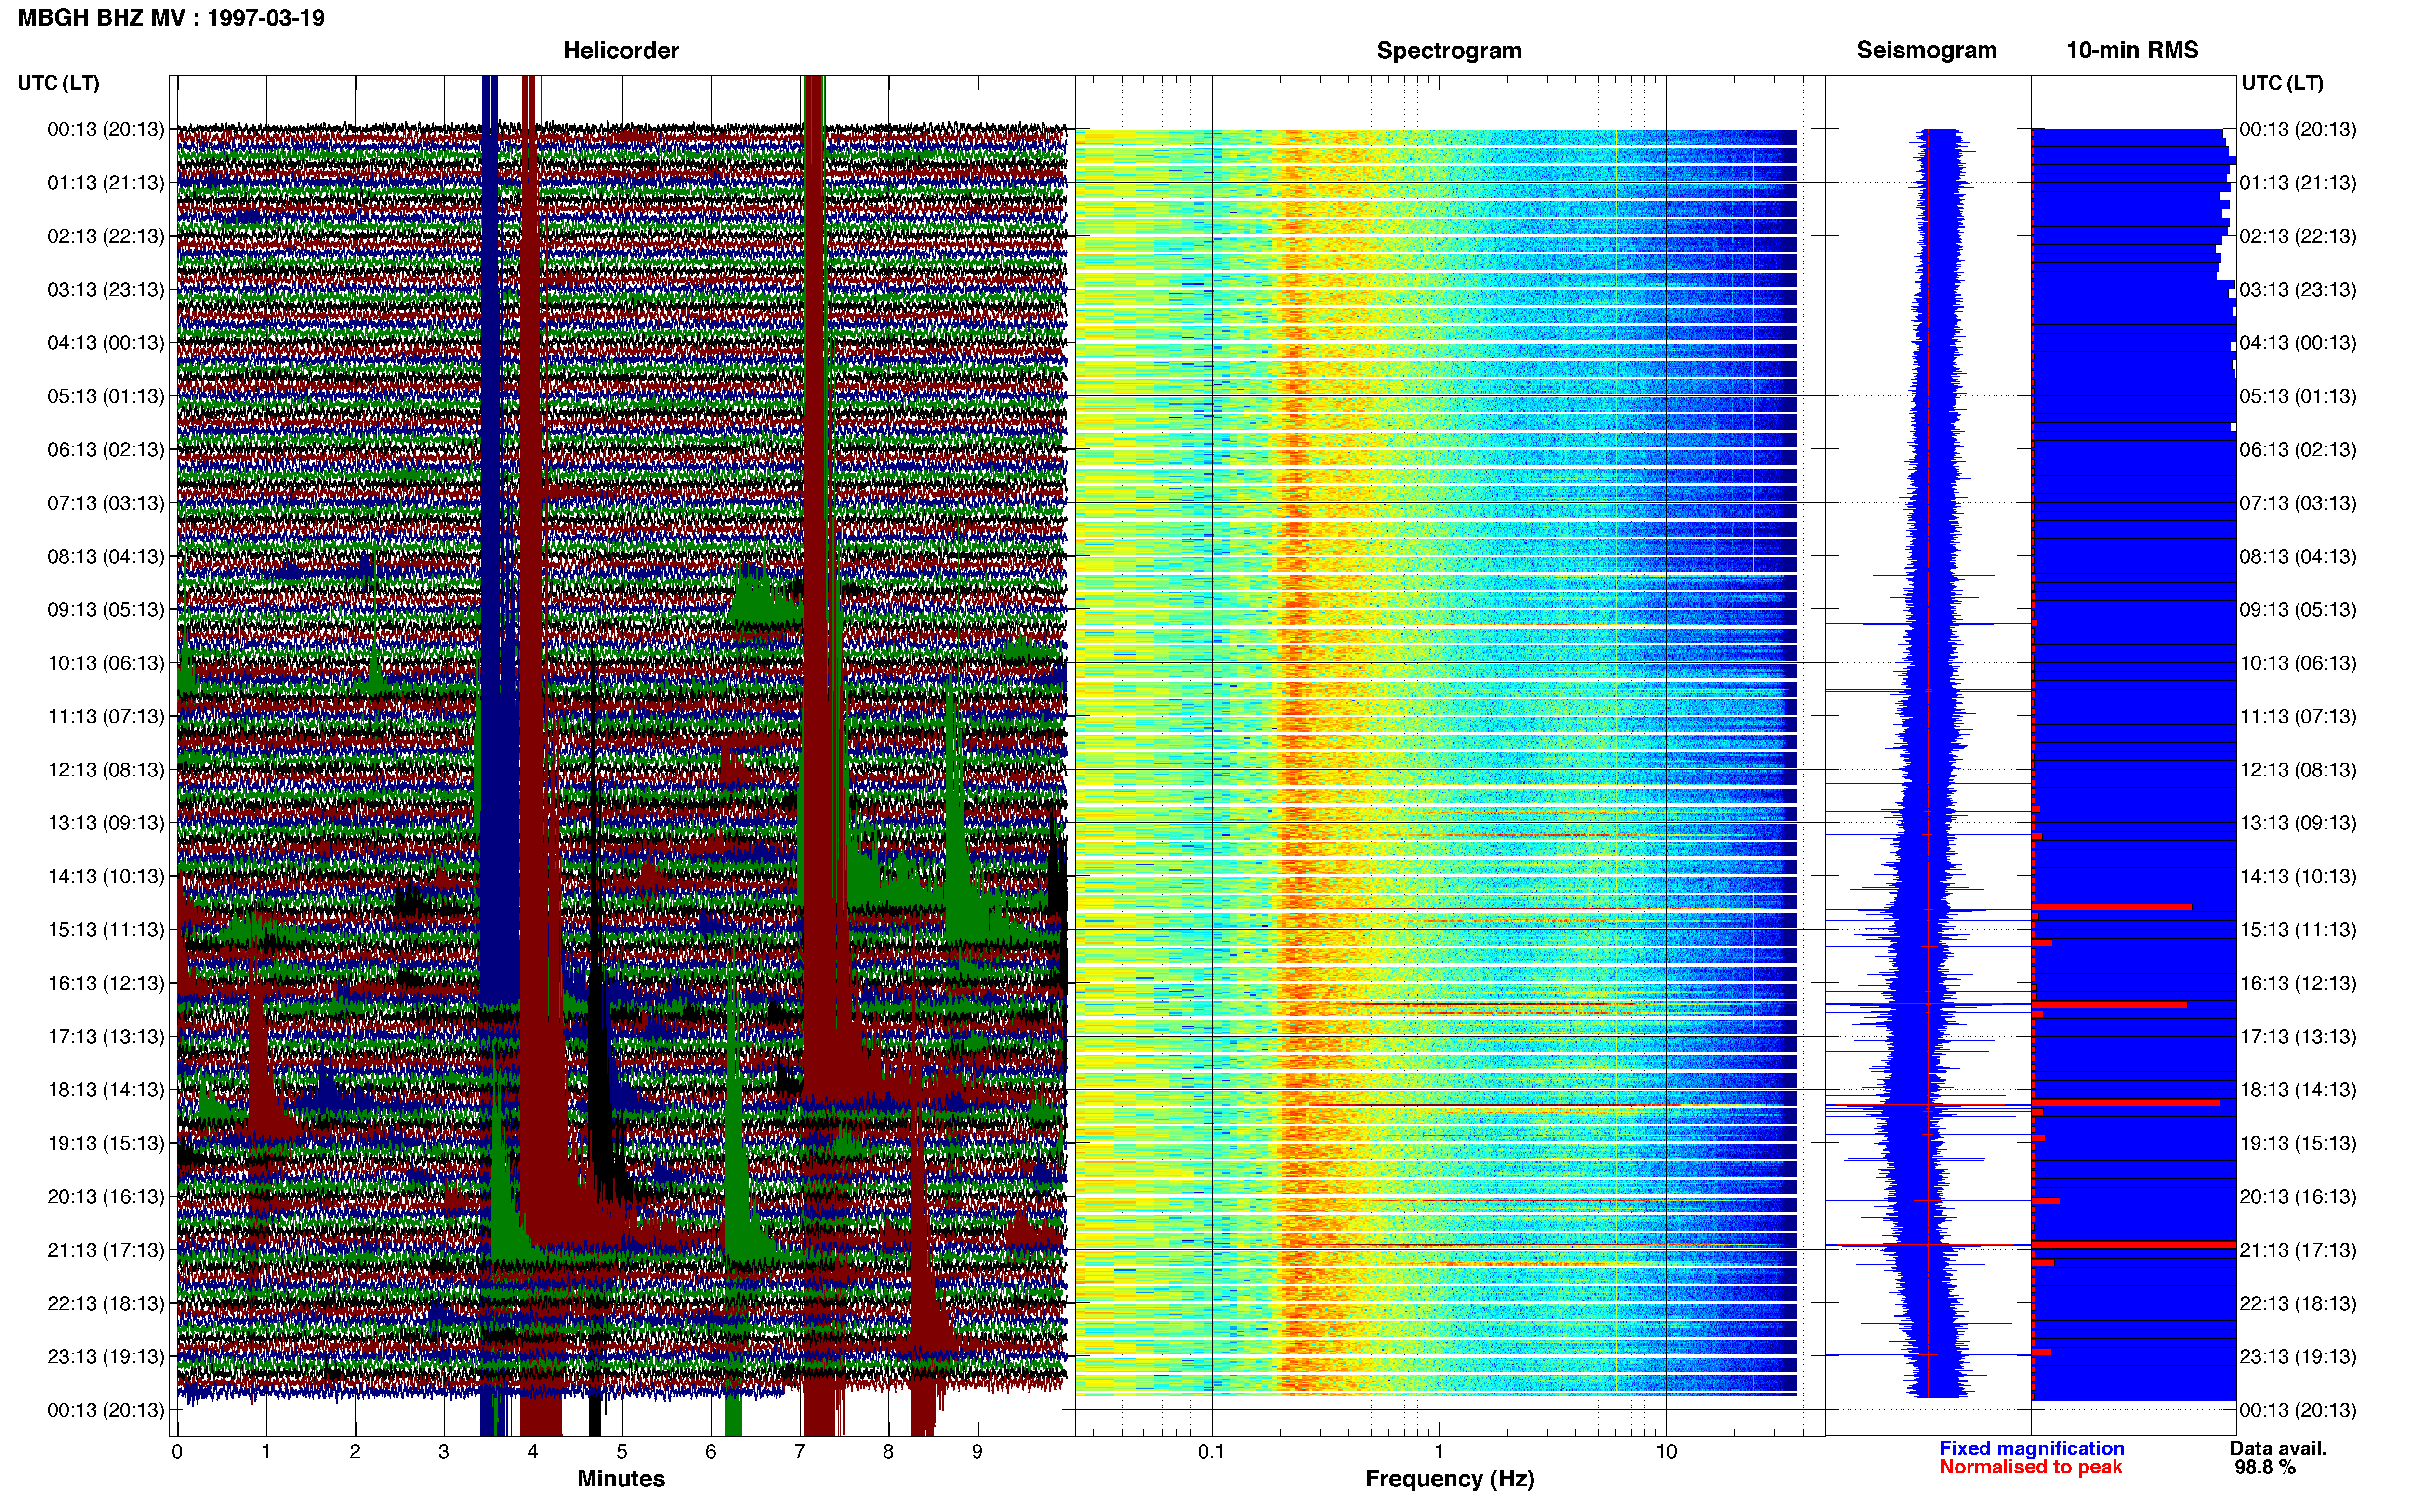
Task: Select the left '09:13 (05:13)' time label
Action: click(105, 610)
